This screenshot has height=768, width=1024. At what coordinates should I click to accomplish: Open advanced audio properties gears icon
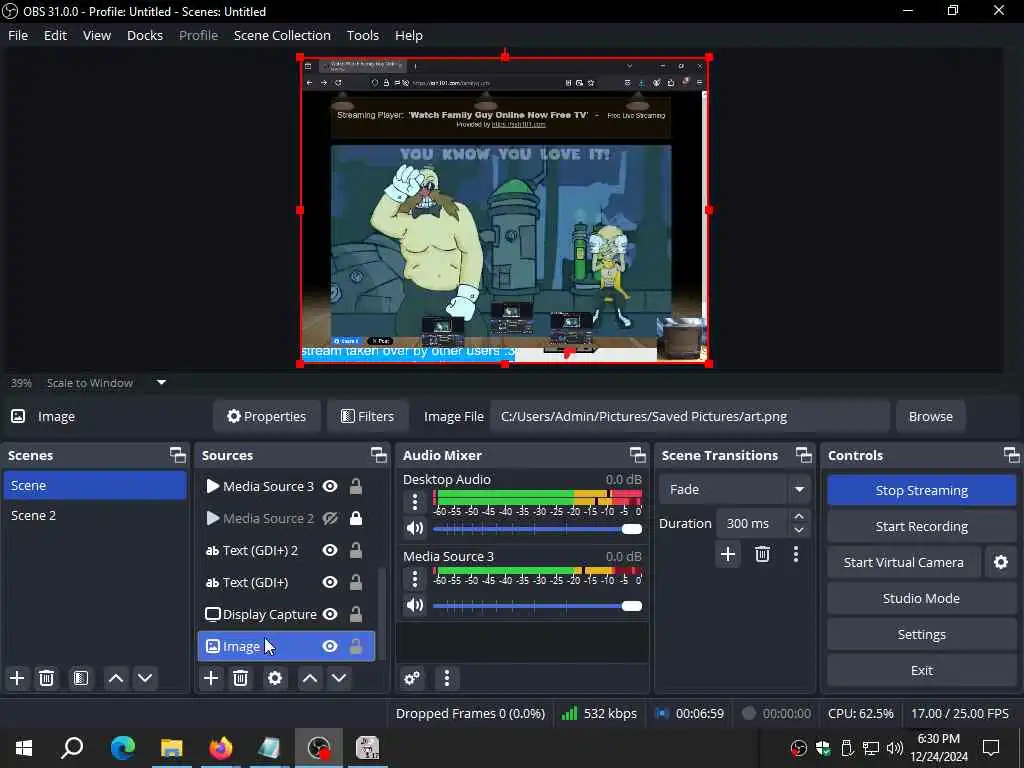click(412, 678)
